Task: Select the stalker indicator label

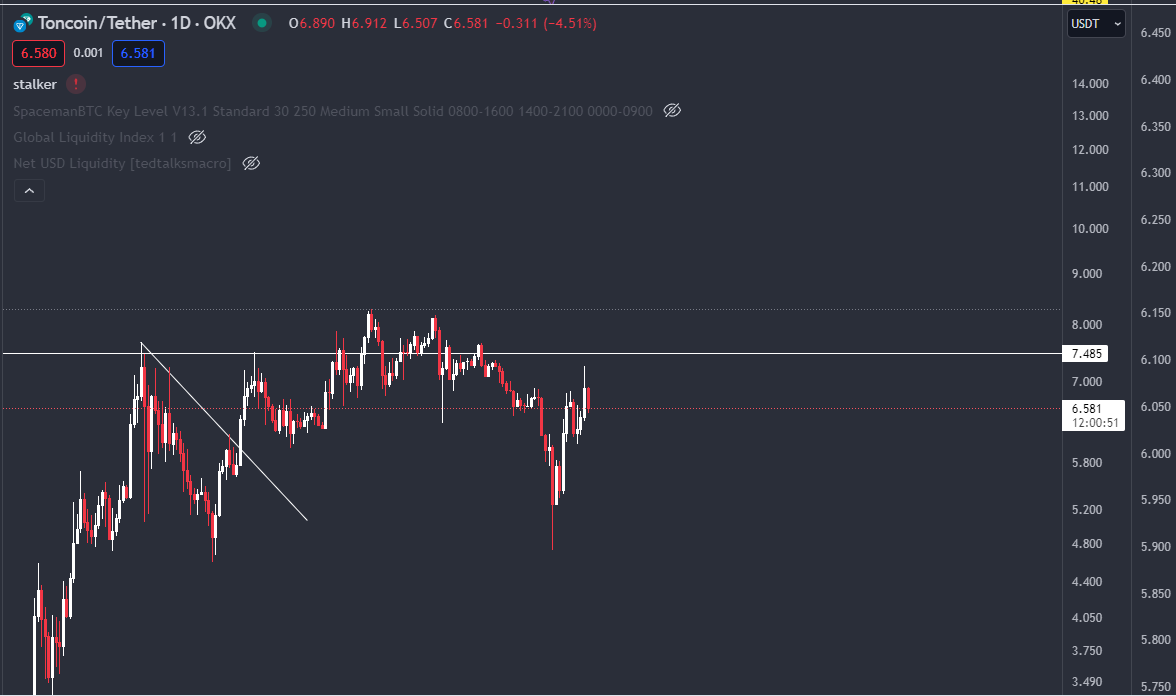Action: (x=35, y=85)
